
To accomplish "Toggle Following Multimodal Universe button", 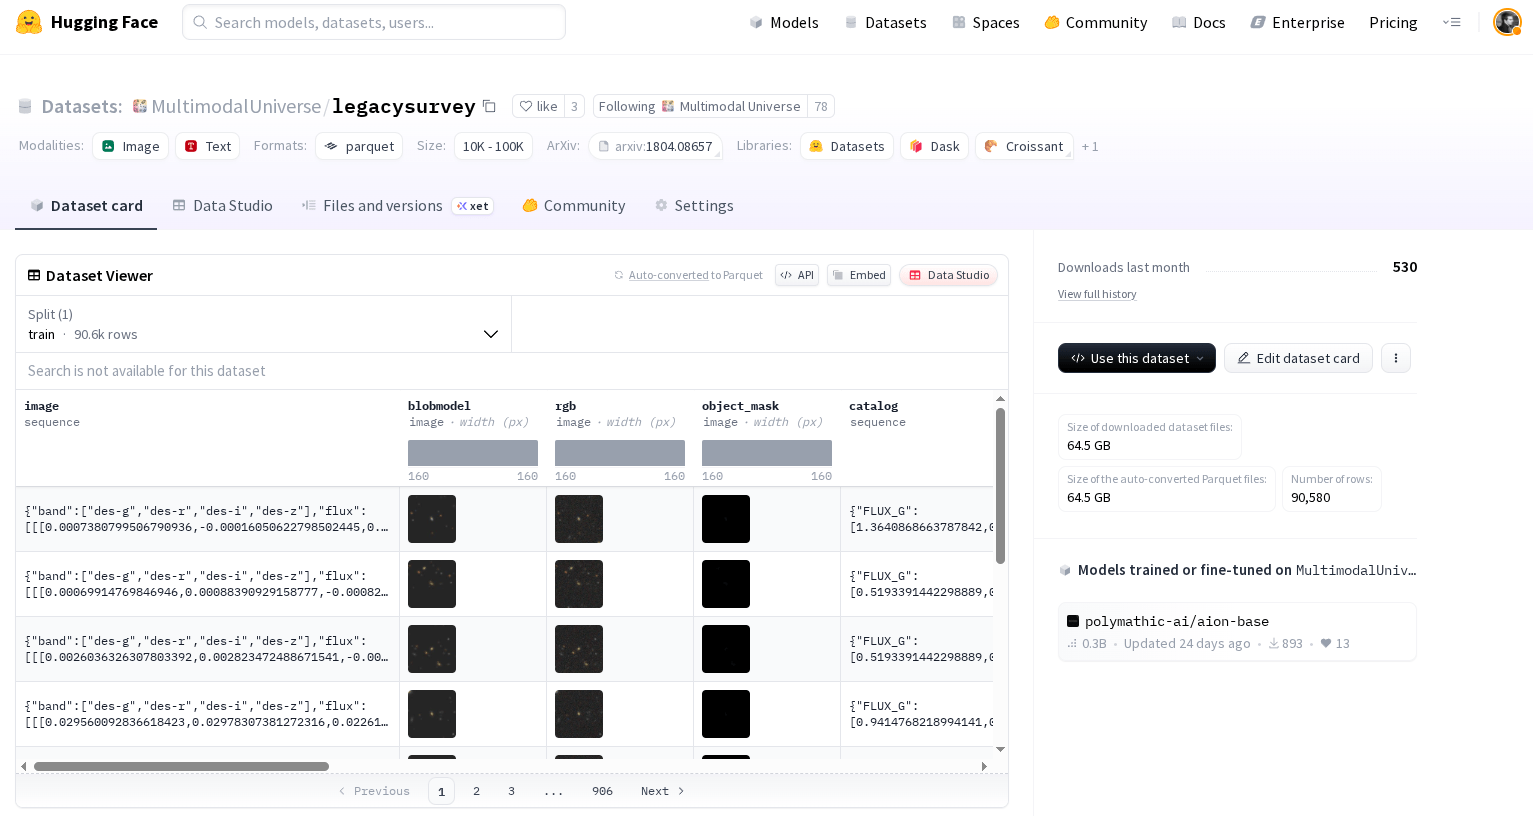I will point(700,106).
